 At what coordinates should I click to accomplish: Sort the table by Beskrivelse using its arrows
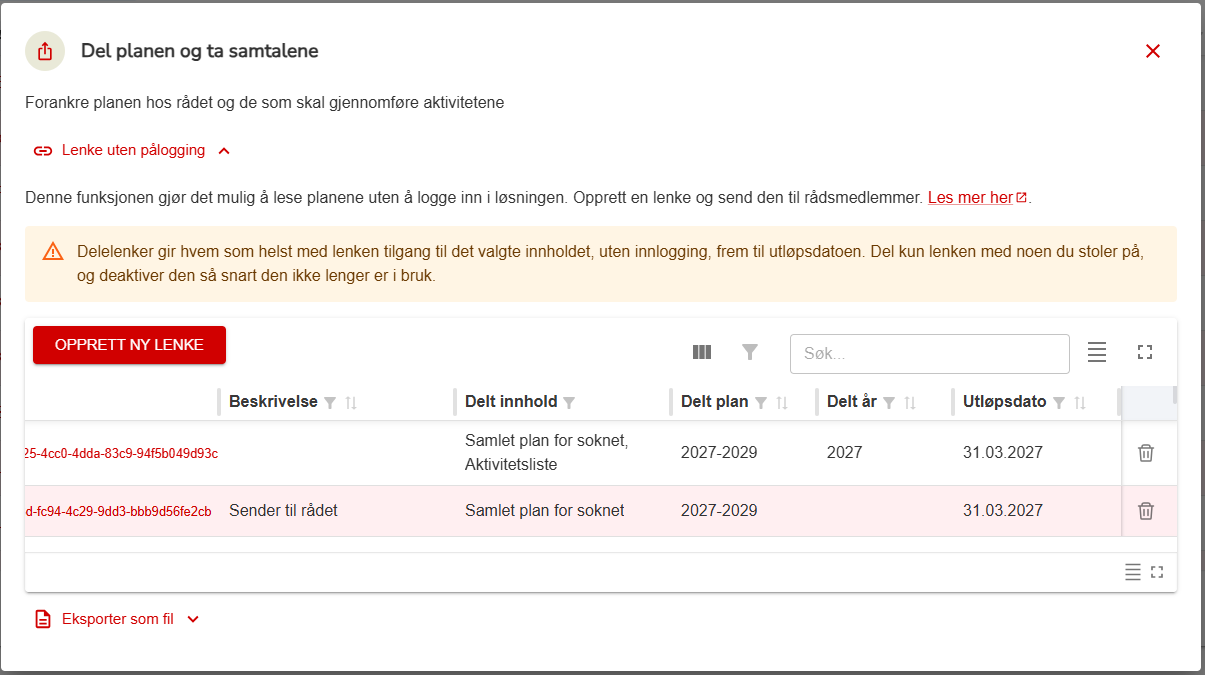351,403
